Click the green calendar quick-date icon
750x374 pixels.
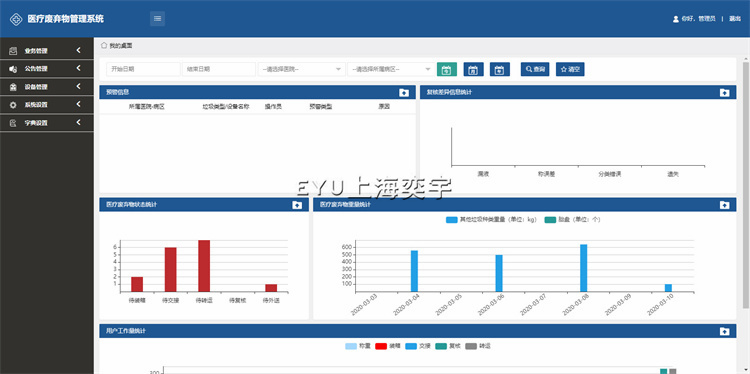(x=447, y=69)
